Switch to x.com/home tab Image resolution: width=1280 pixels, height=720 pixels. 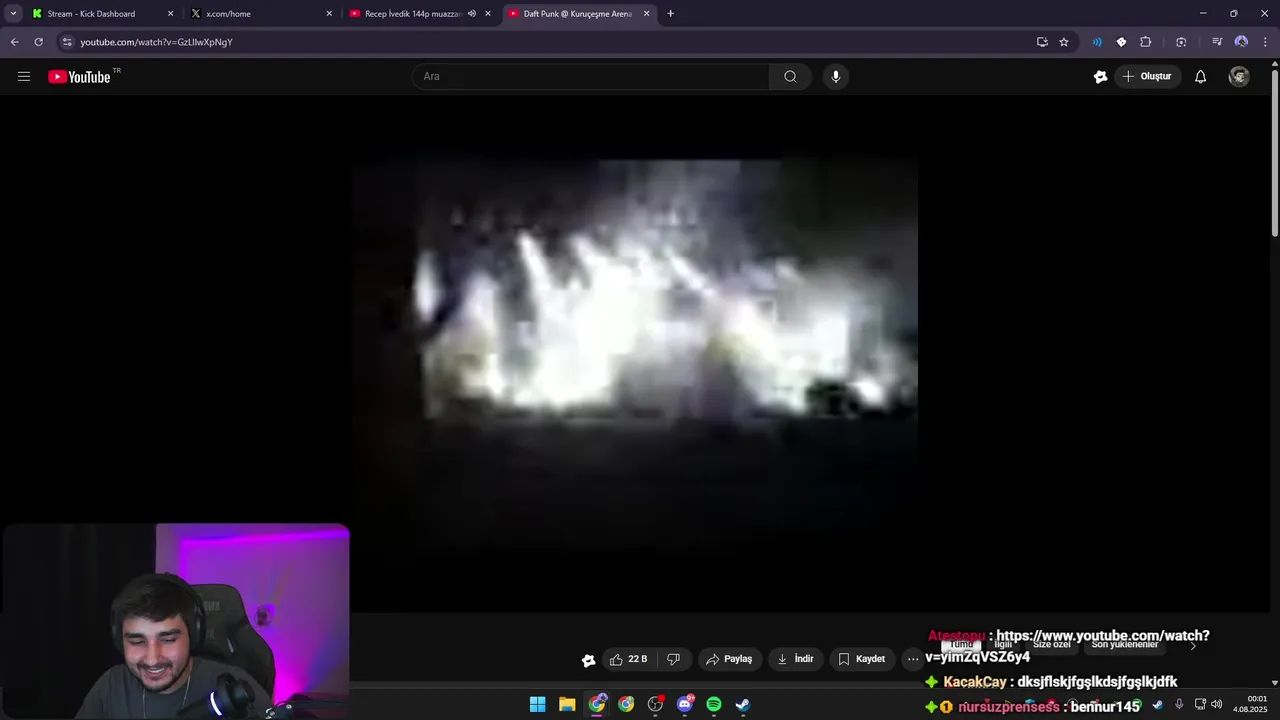click(x=261, y=14)
